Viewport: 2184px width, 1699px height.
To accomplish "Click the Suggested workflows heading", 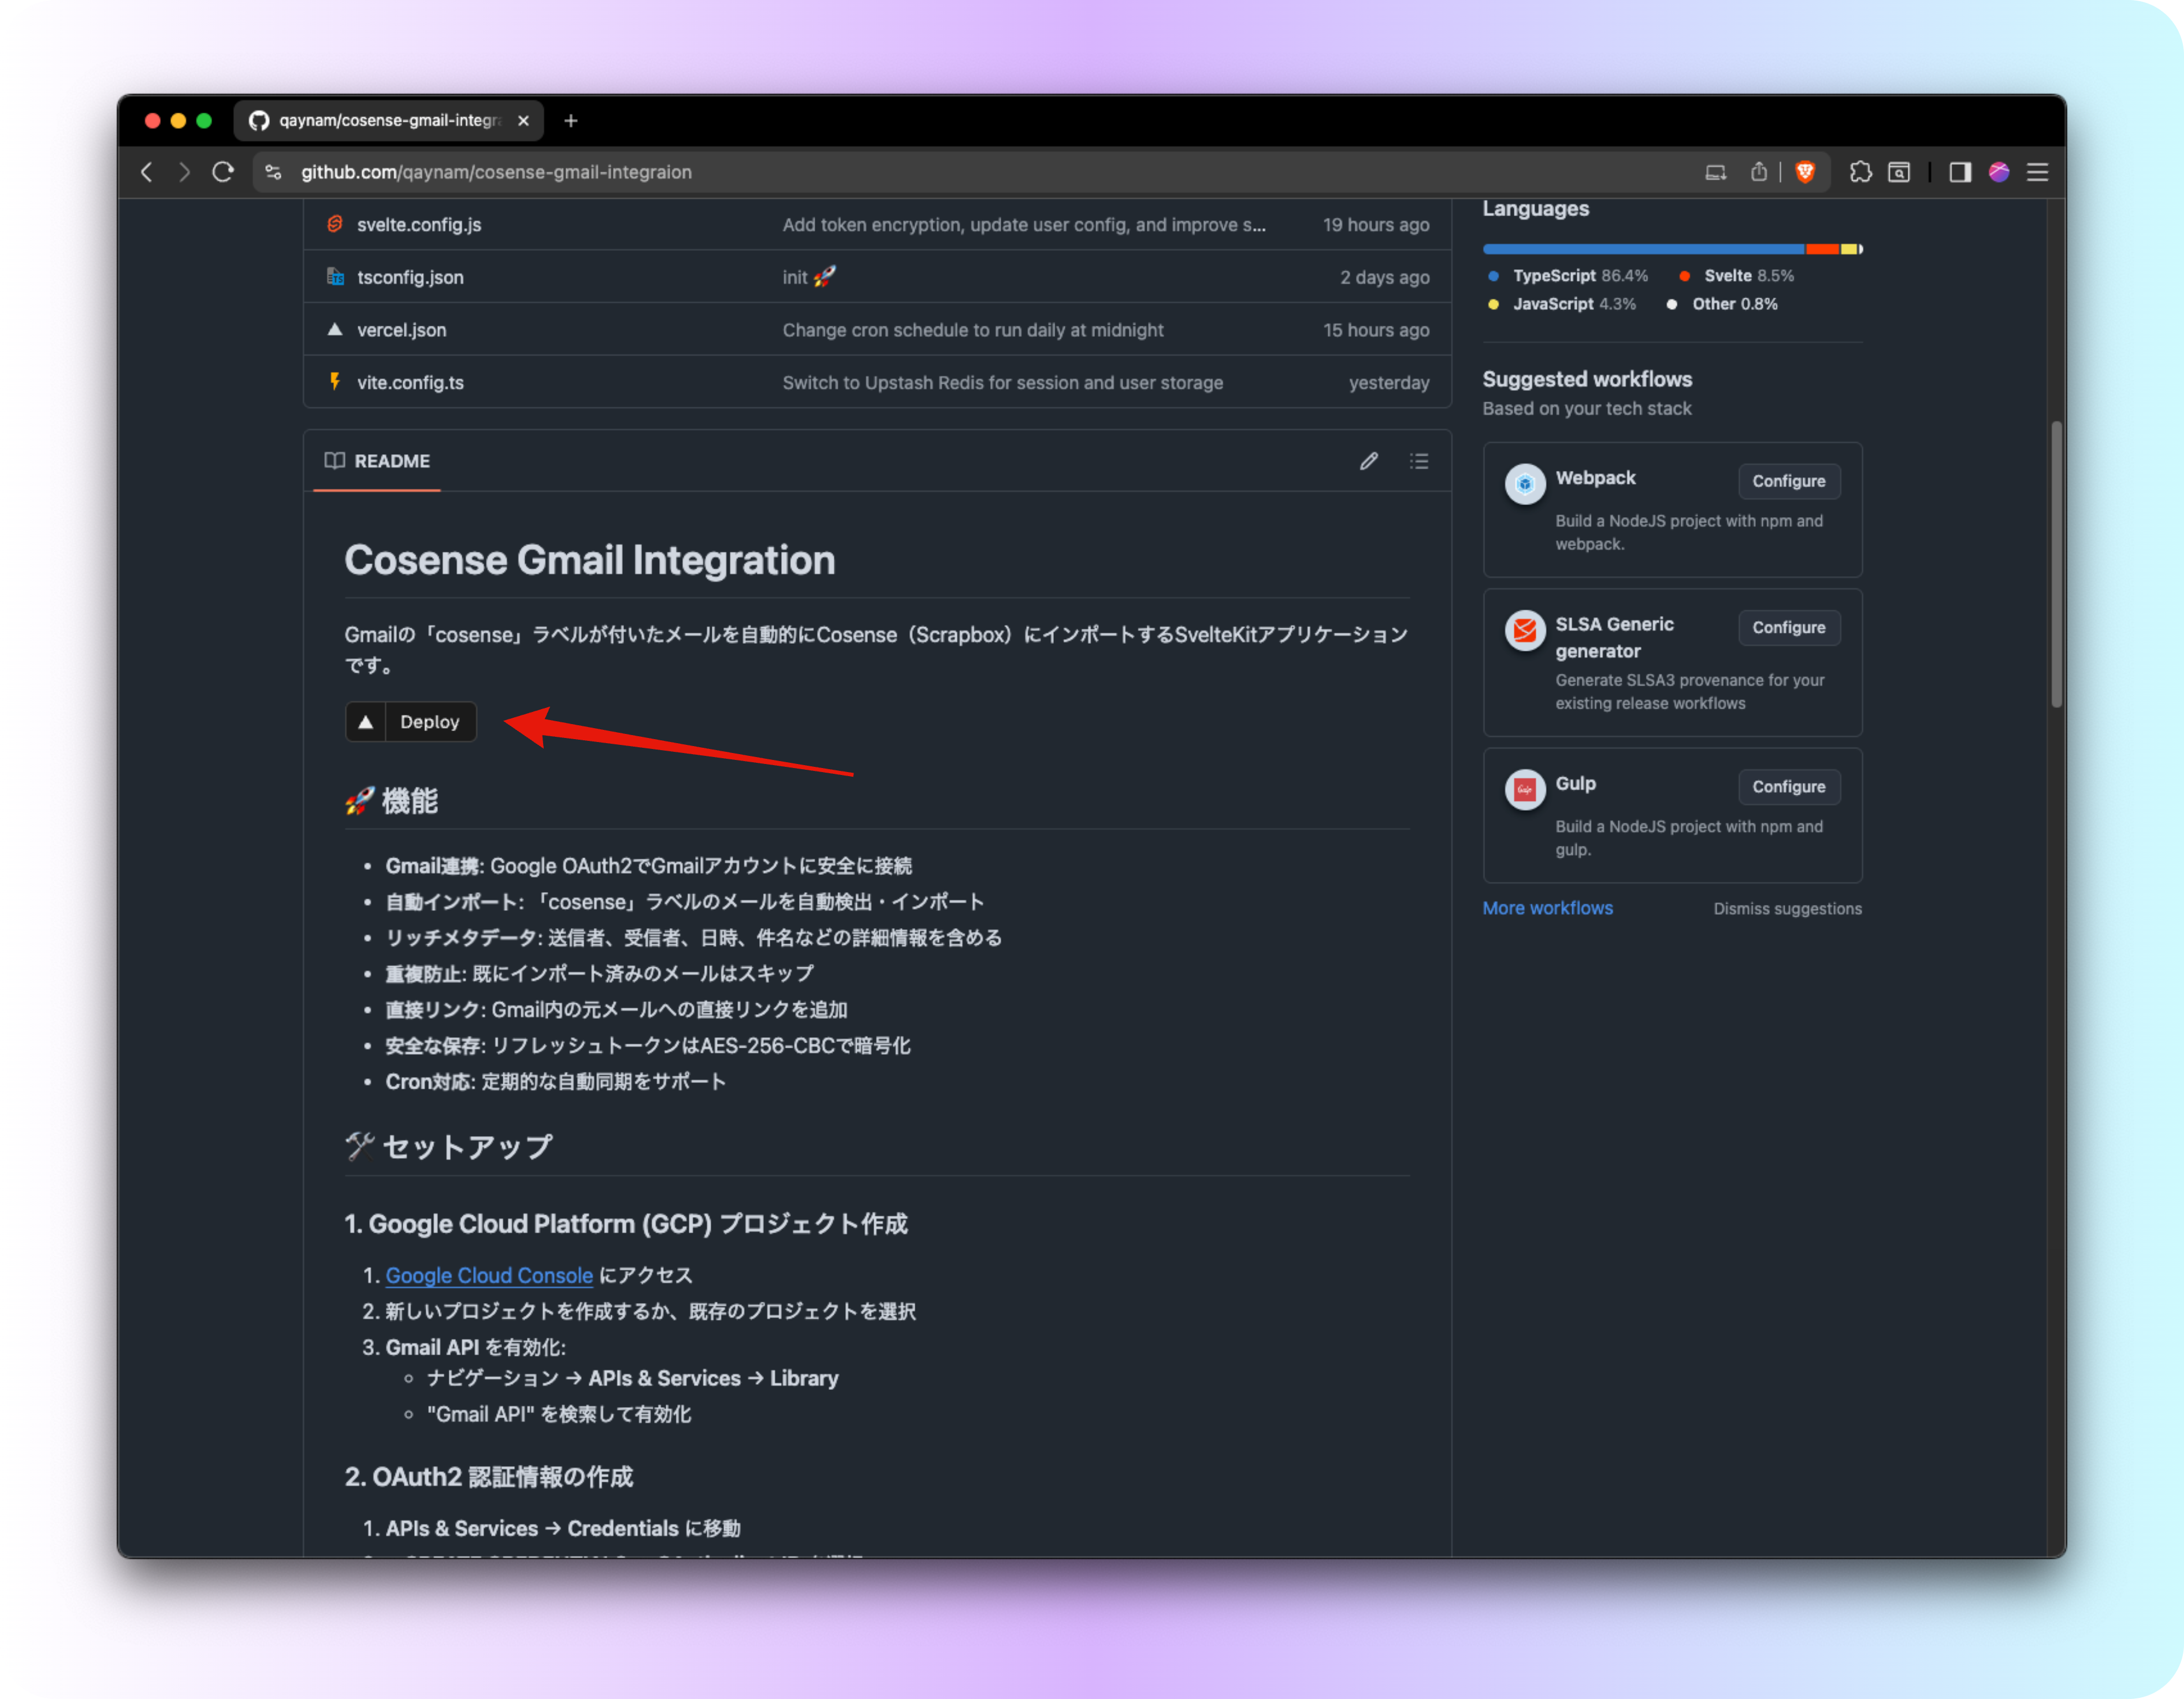I will coord(1587,379).
